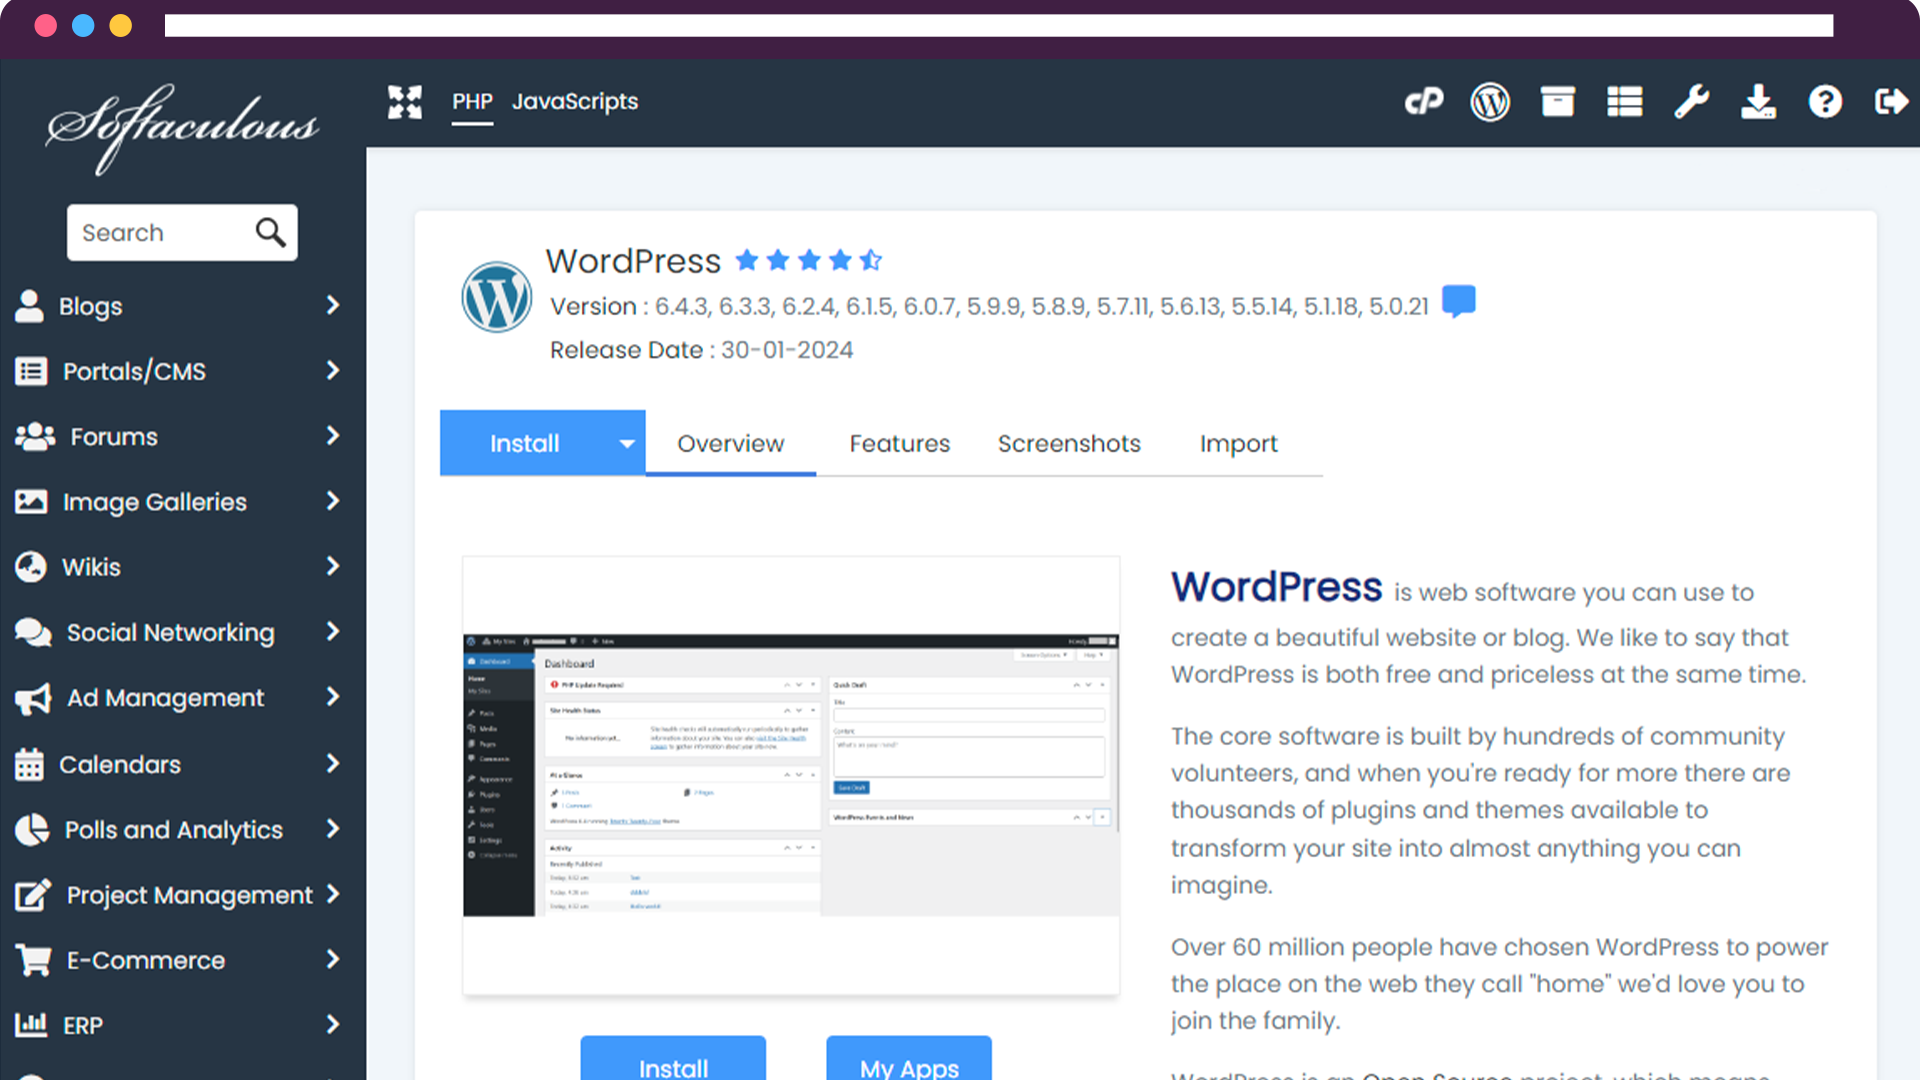
Task: Expand the Calendars chevron
Action: [x=333, y=763]
